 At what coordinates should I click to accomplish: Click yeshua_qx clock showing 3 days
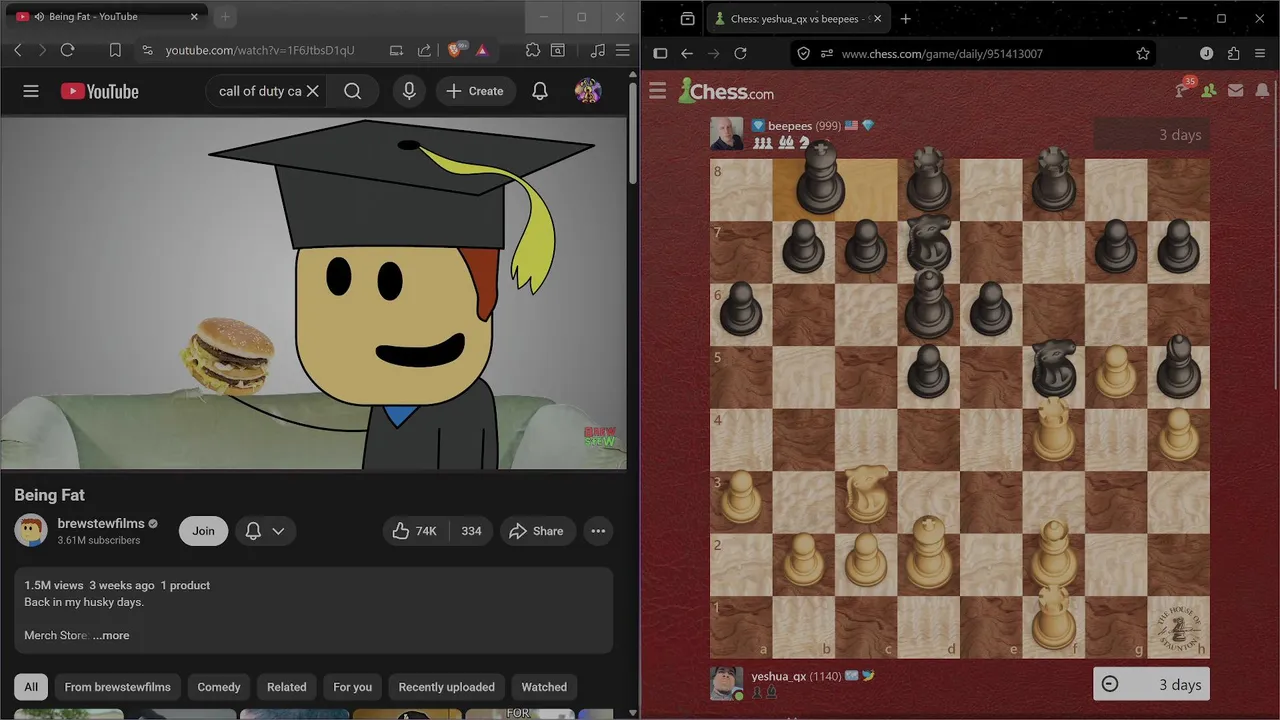point(1152,684)
